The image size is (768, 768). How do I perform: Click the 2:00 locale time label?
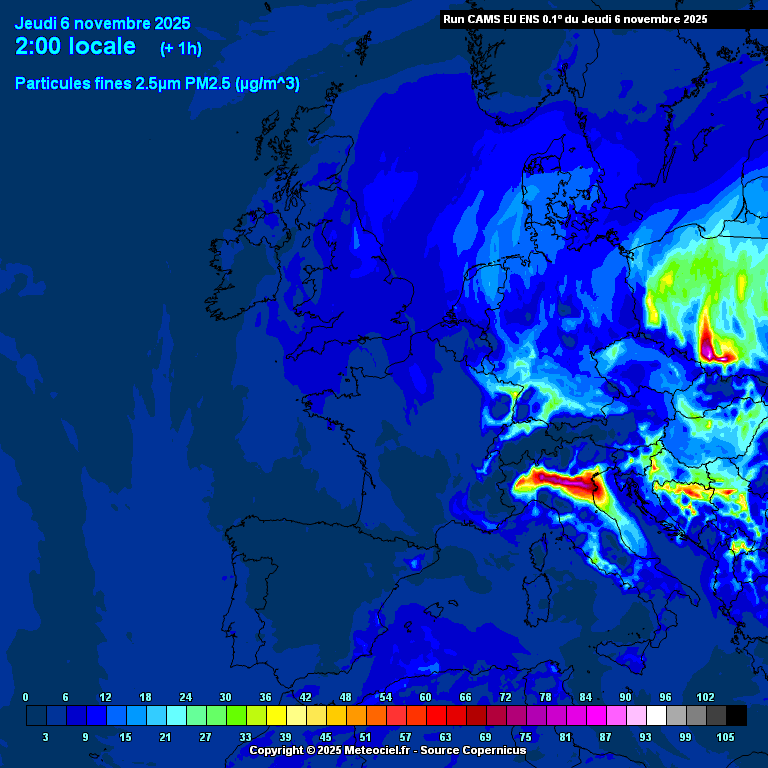point(76,46)
